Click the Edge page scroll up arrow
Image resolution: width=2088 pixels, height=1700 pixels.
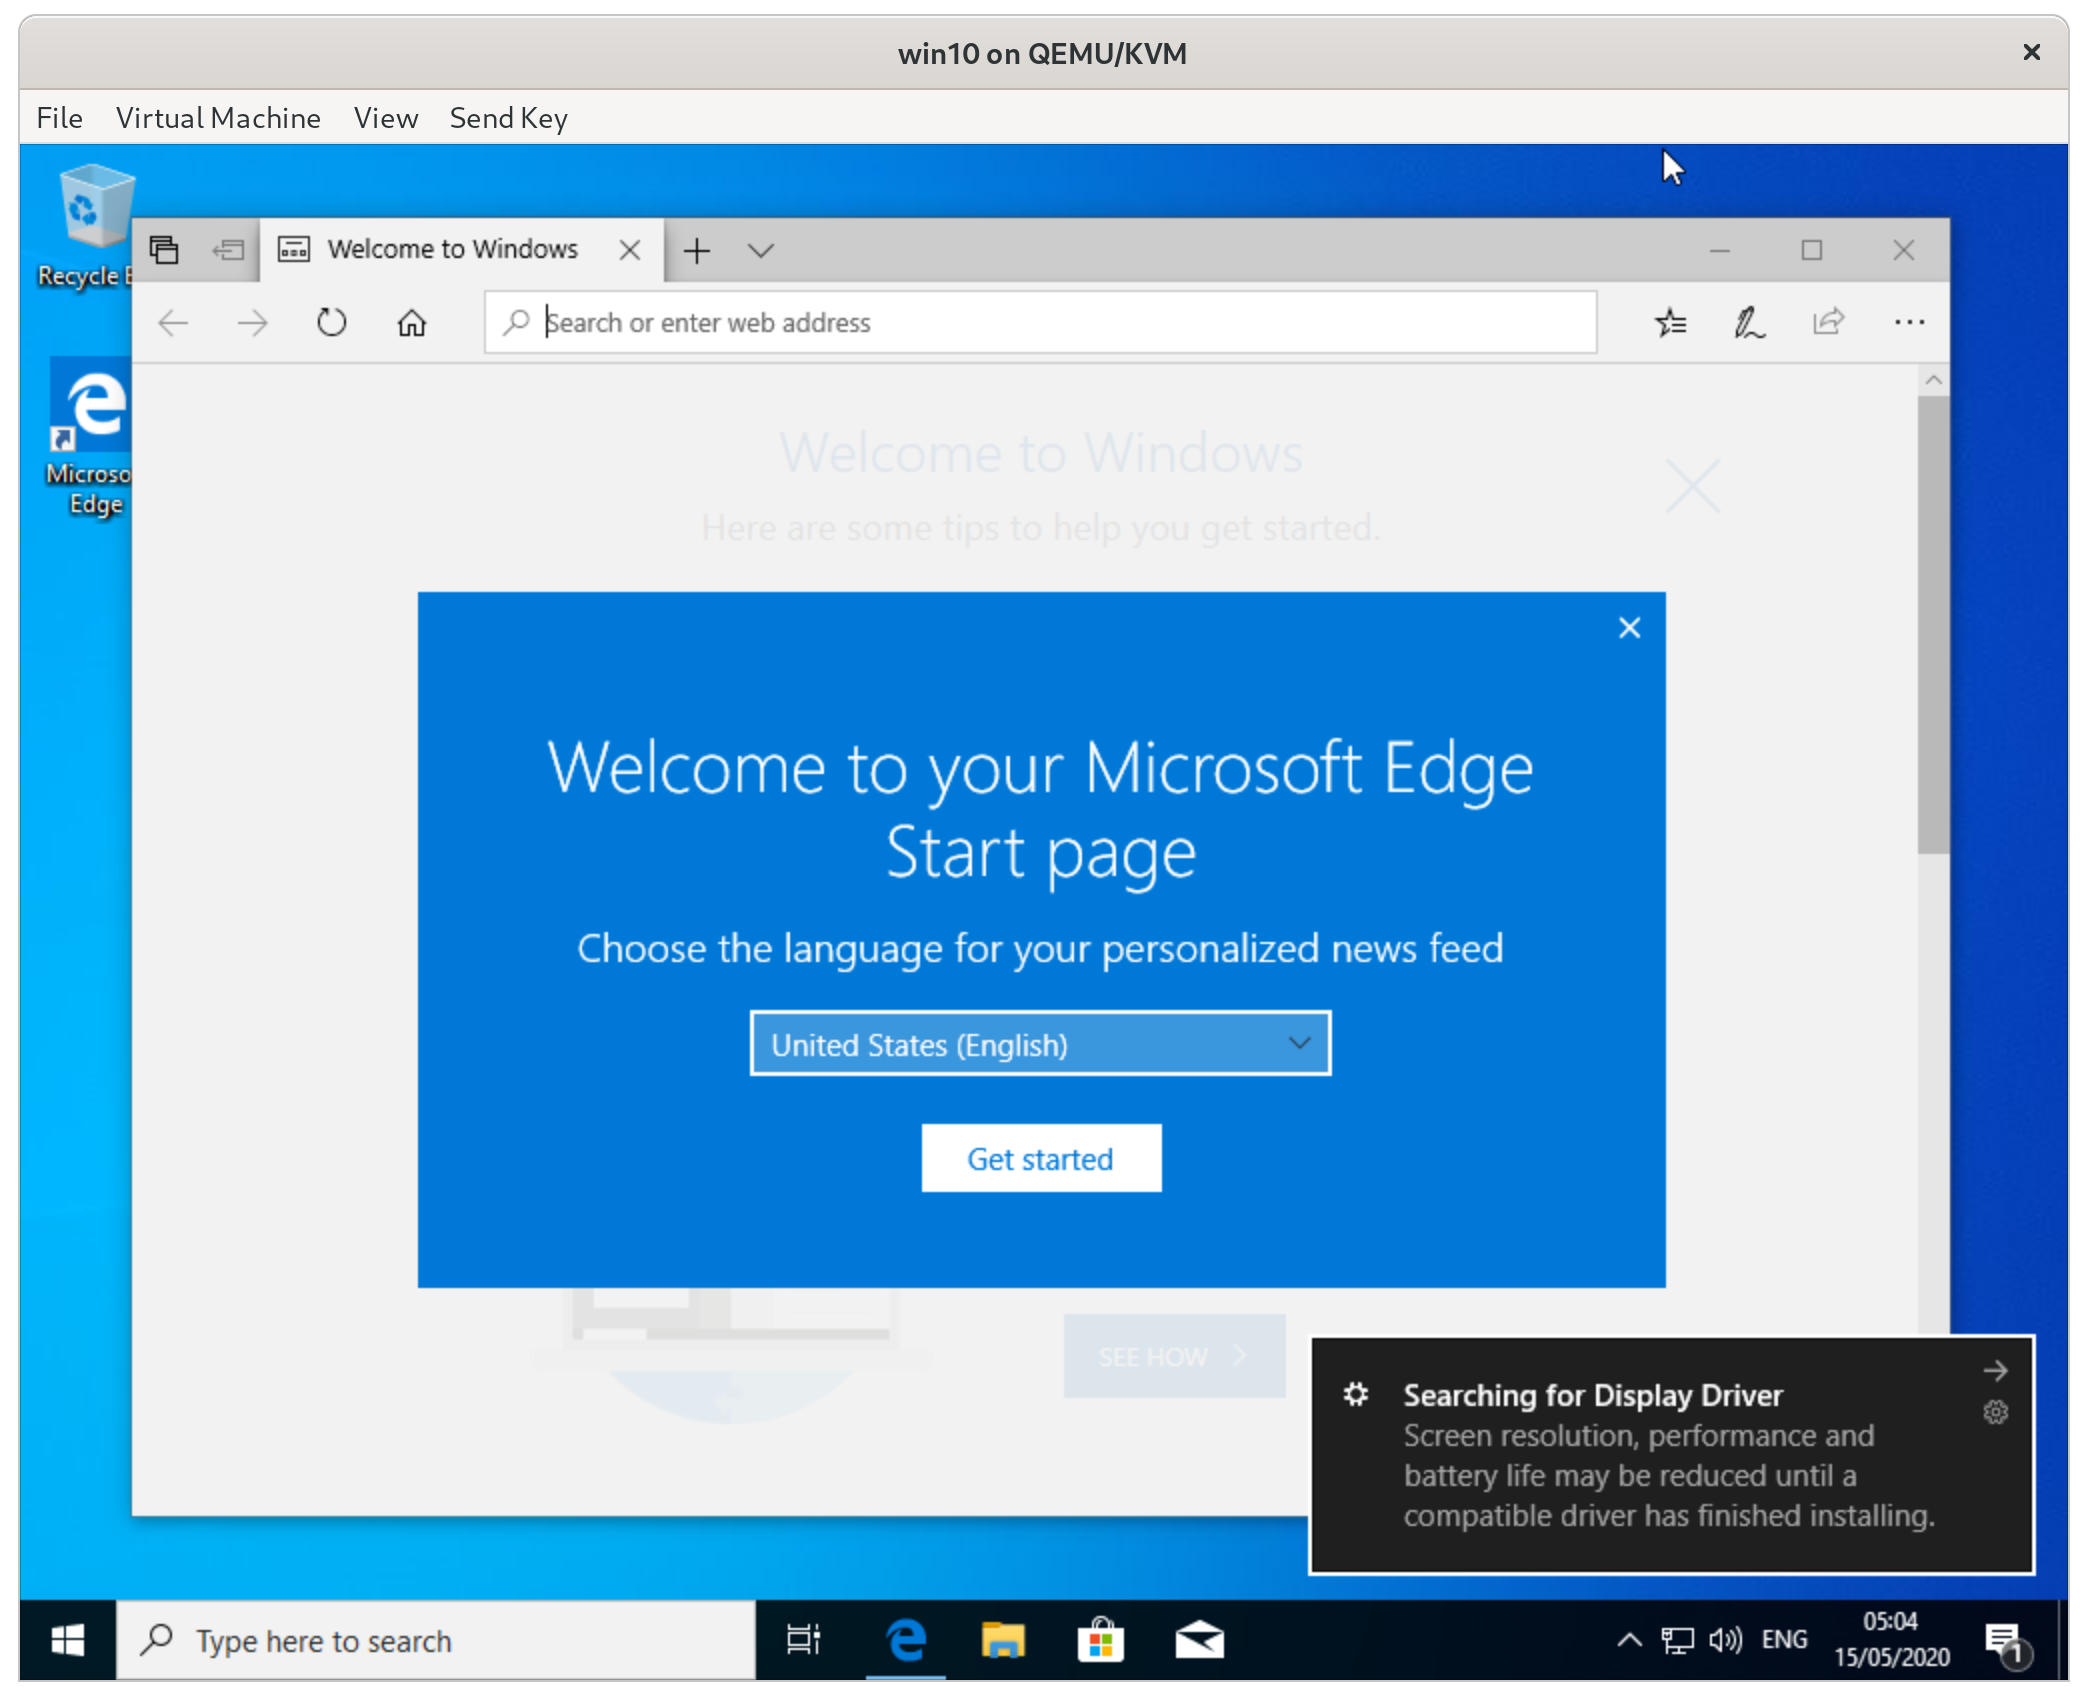point(1933,380)
